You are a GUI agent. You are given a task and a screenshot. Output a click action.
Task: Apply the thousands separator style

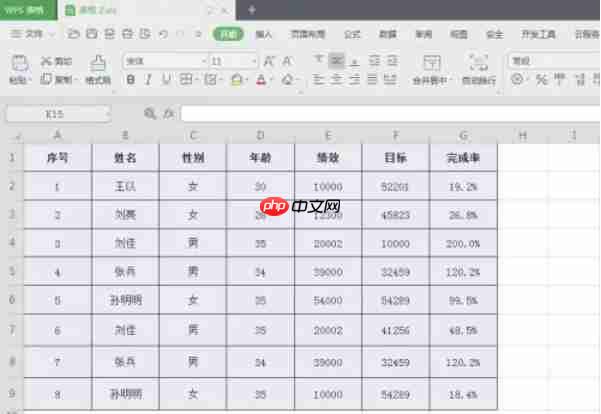[x=560, y=79]
